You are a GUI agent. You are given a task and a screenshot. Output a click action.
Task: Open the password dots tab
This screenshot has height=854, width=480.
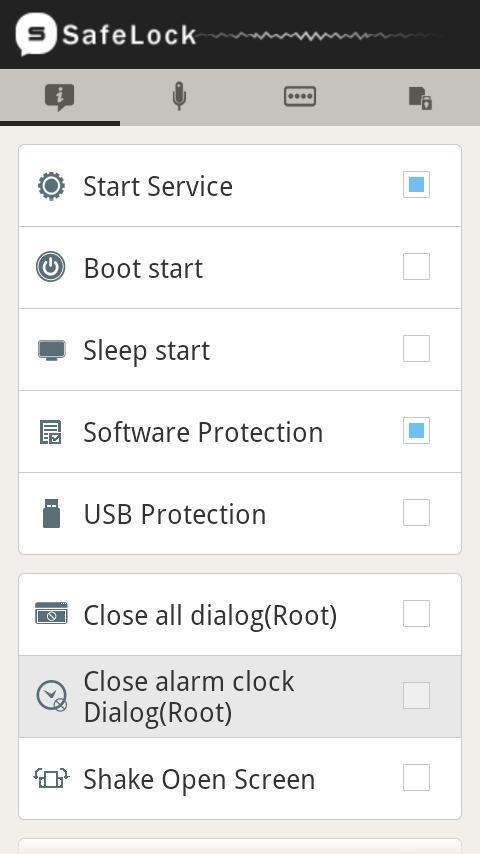pos(300,97)
